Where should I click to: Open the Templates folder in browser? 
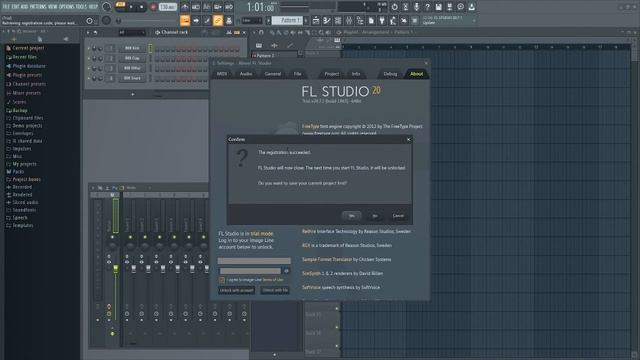coord(22,225)
